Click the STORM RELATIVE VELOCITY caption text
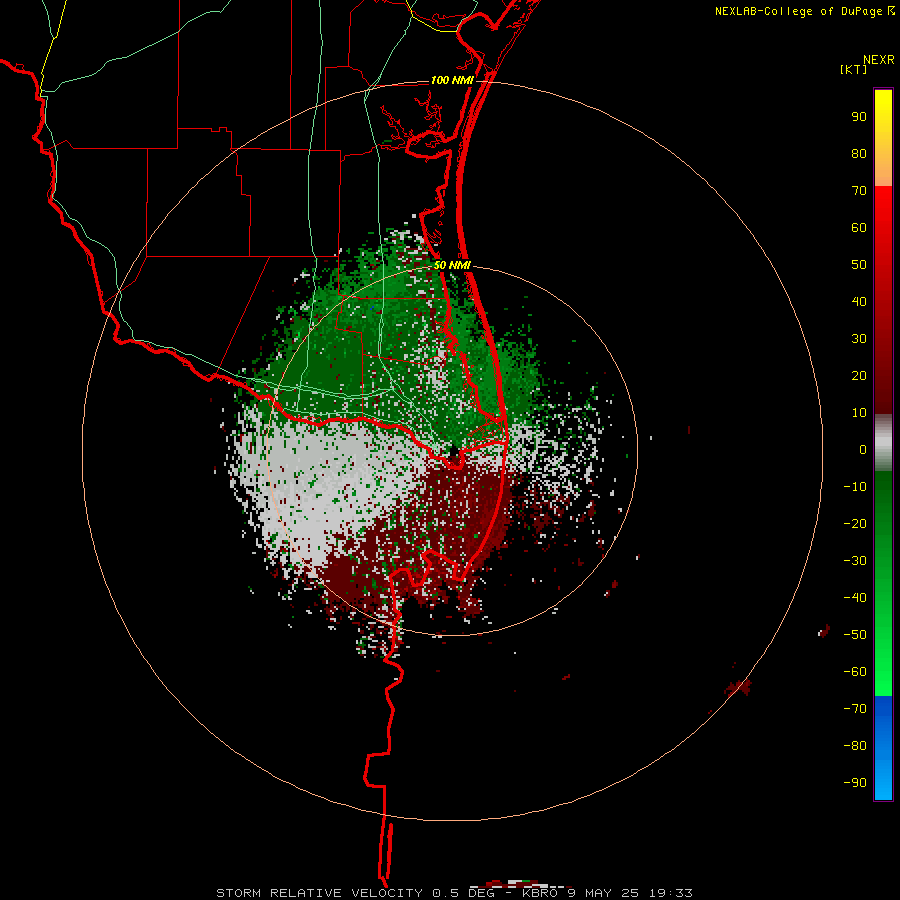 tap(321, 893)
